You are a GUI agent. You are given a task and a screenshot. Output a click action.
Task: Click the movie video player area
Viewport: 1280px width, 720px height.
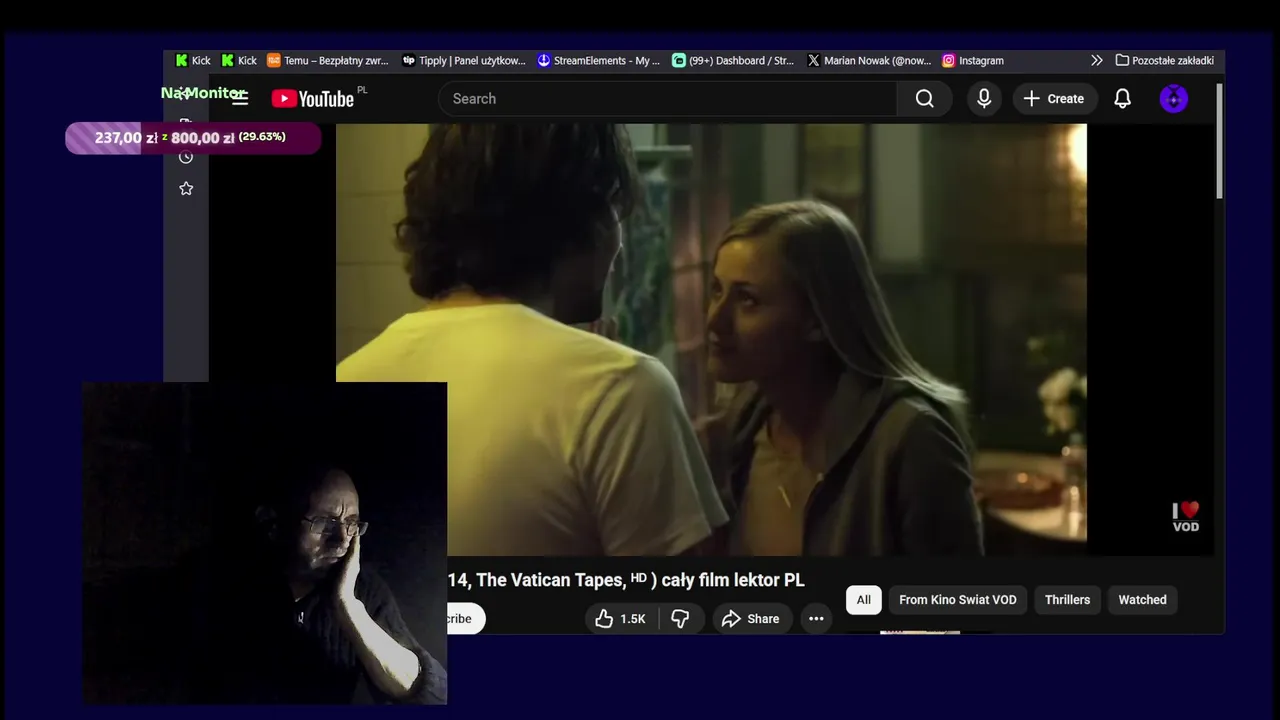point(711,339)
